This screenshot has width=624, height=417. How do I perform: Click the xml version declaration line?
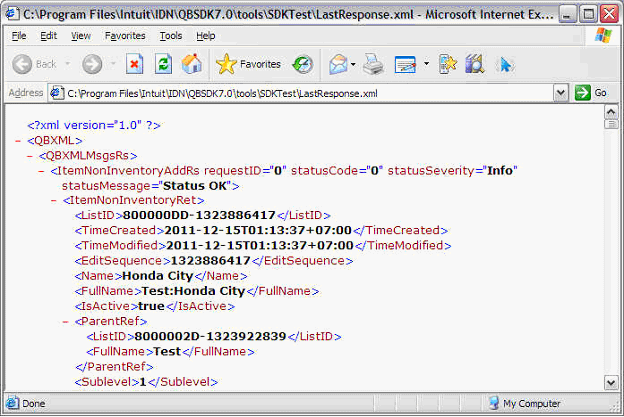(x=94, y=125)
